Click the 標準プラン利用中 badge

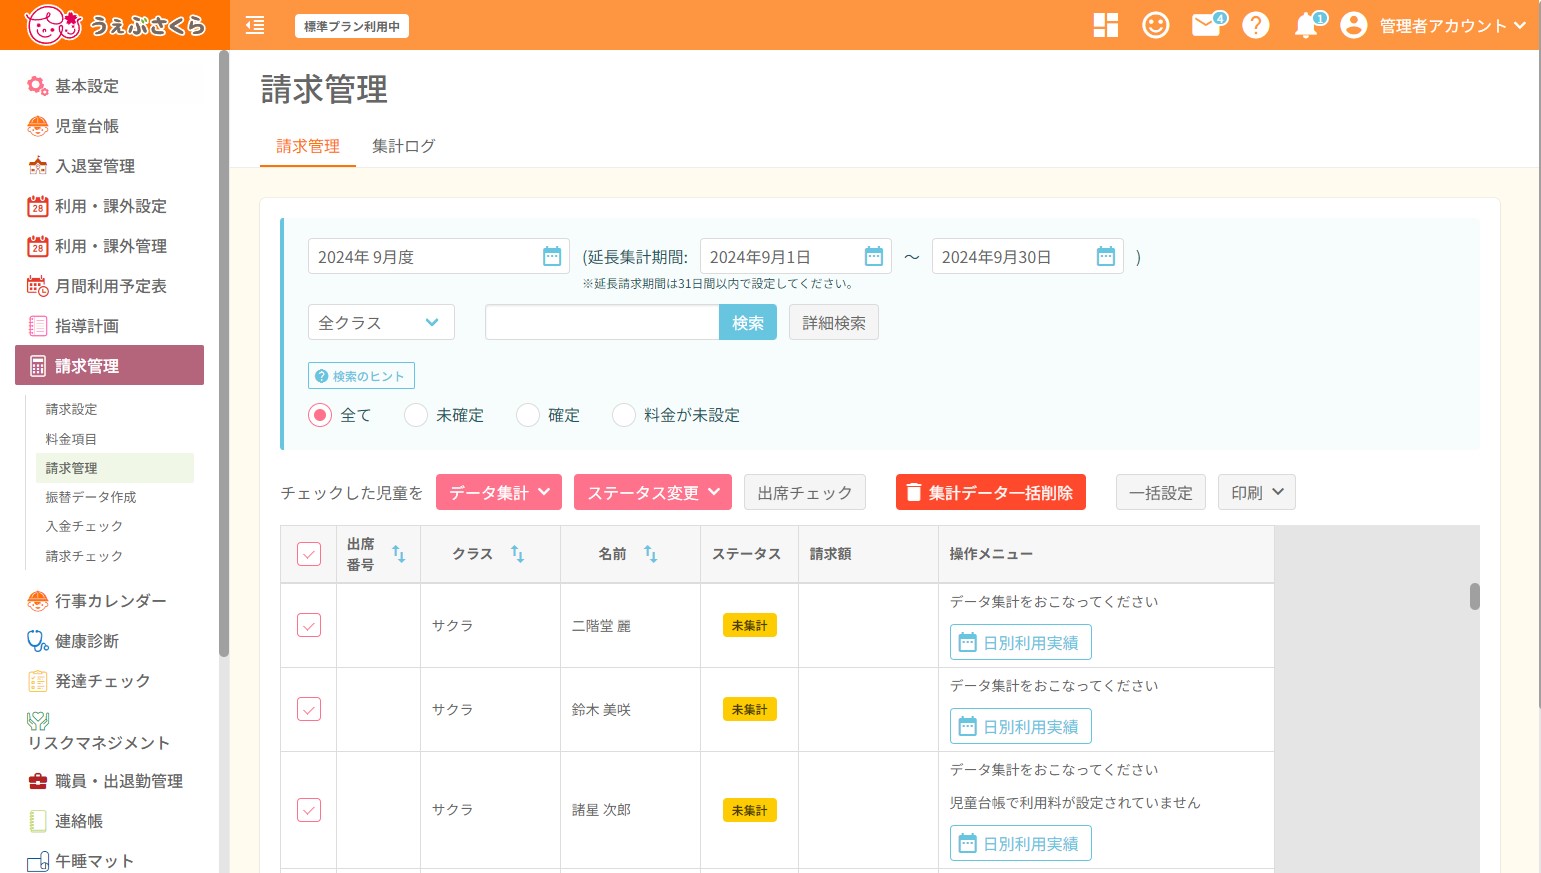pos(352,26)
